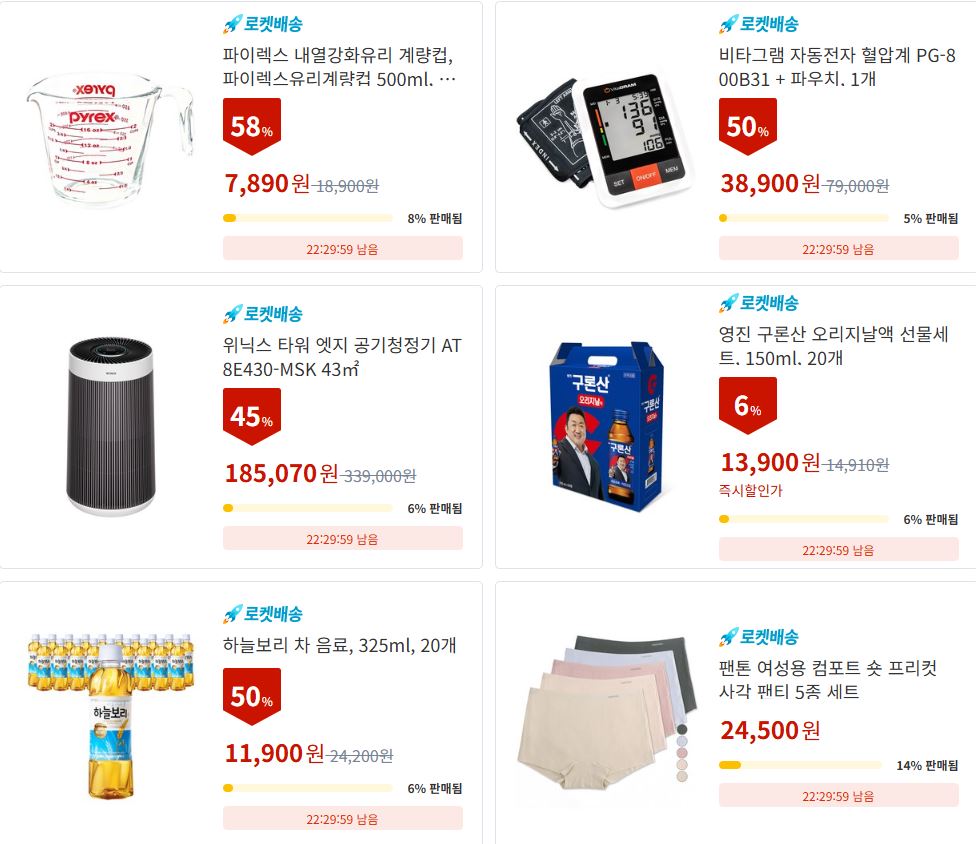
Task: Click the 45% discount badge on air purifier
Action: point(251,416)
